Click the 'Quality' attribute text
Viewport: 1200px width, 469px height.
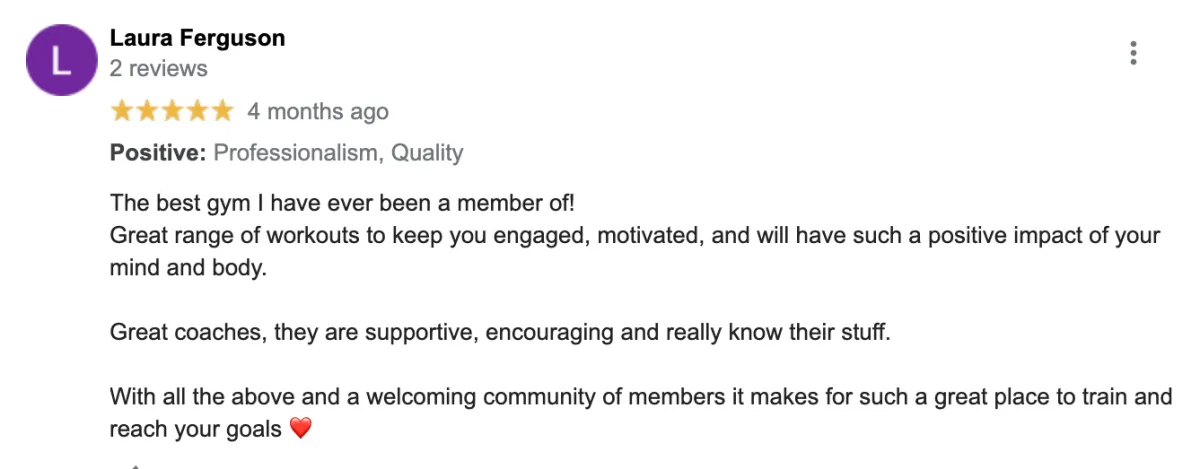[x=427, y=153]
